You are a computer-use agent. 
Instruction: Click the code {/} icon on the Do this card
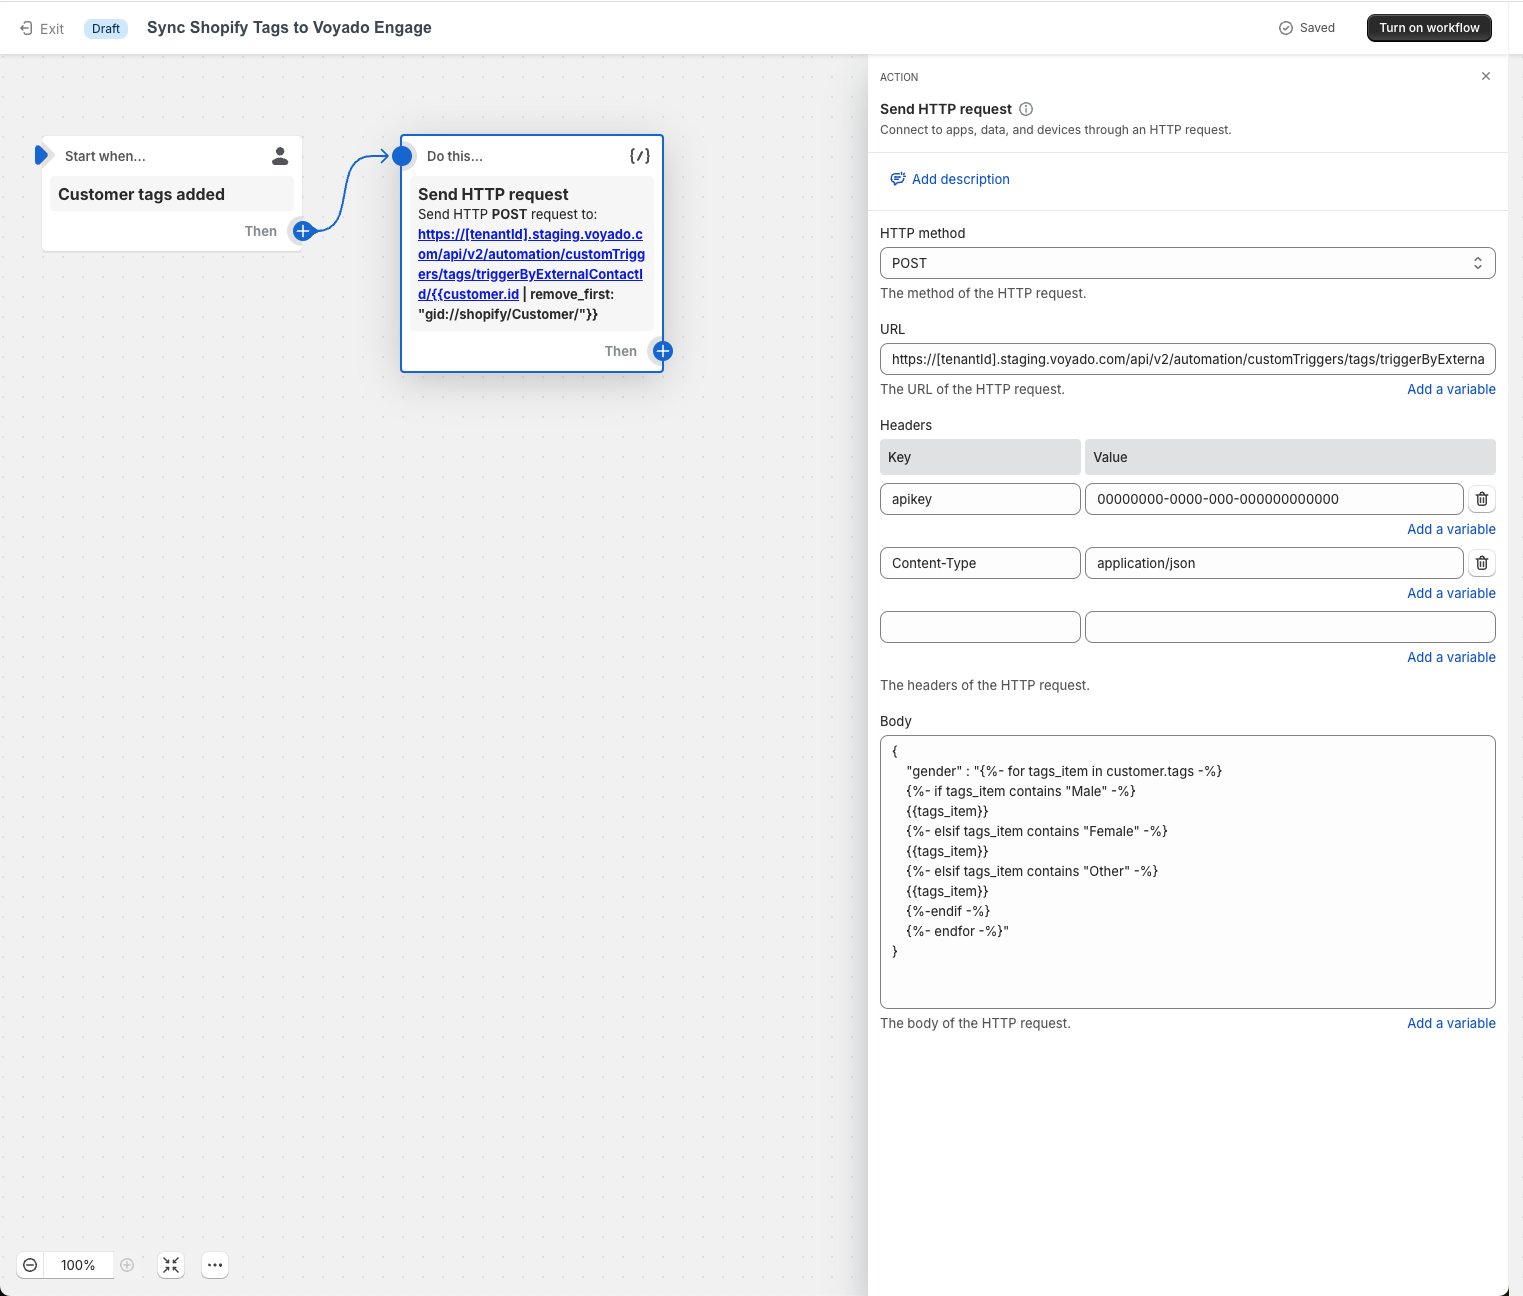click(639, 156)
